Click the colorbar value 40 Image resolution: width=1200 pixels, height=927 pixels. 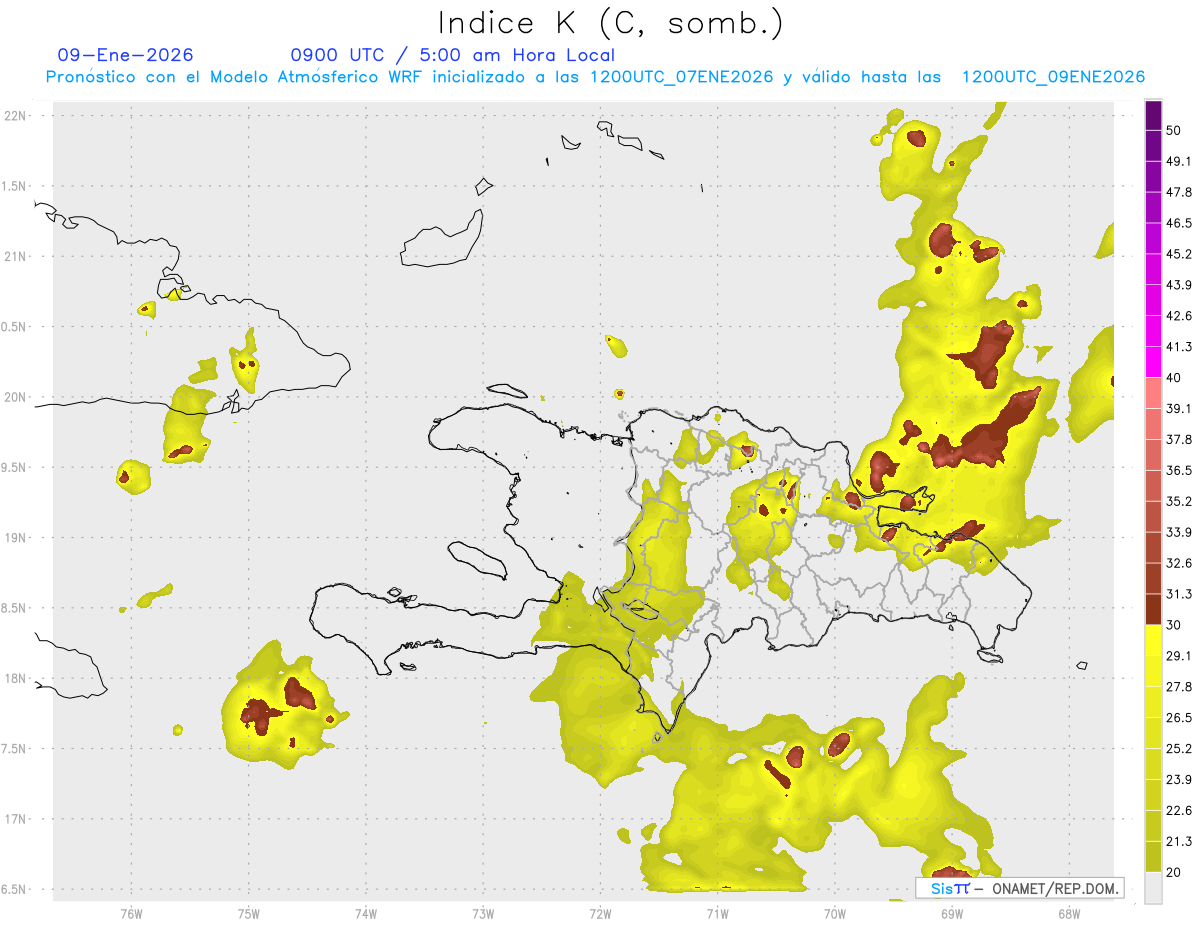click(x=1174, y=378)
